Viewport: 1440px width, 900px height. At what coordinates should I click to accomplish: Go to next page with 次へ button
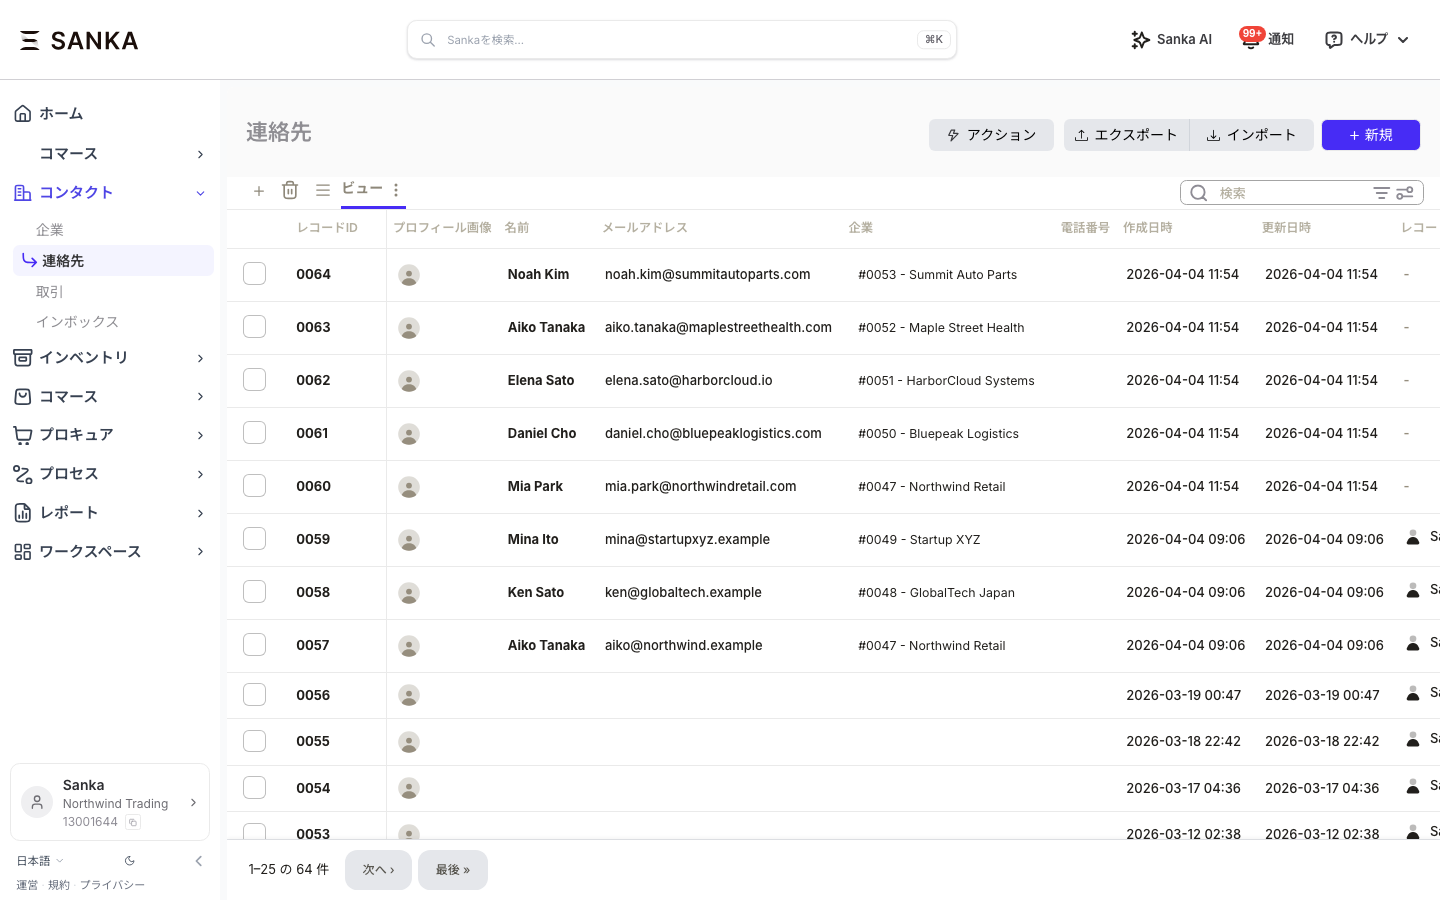(x=378, y=870)
